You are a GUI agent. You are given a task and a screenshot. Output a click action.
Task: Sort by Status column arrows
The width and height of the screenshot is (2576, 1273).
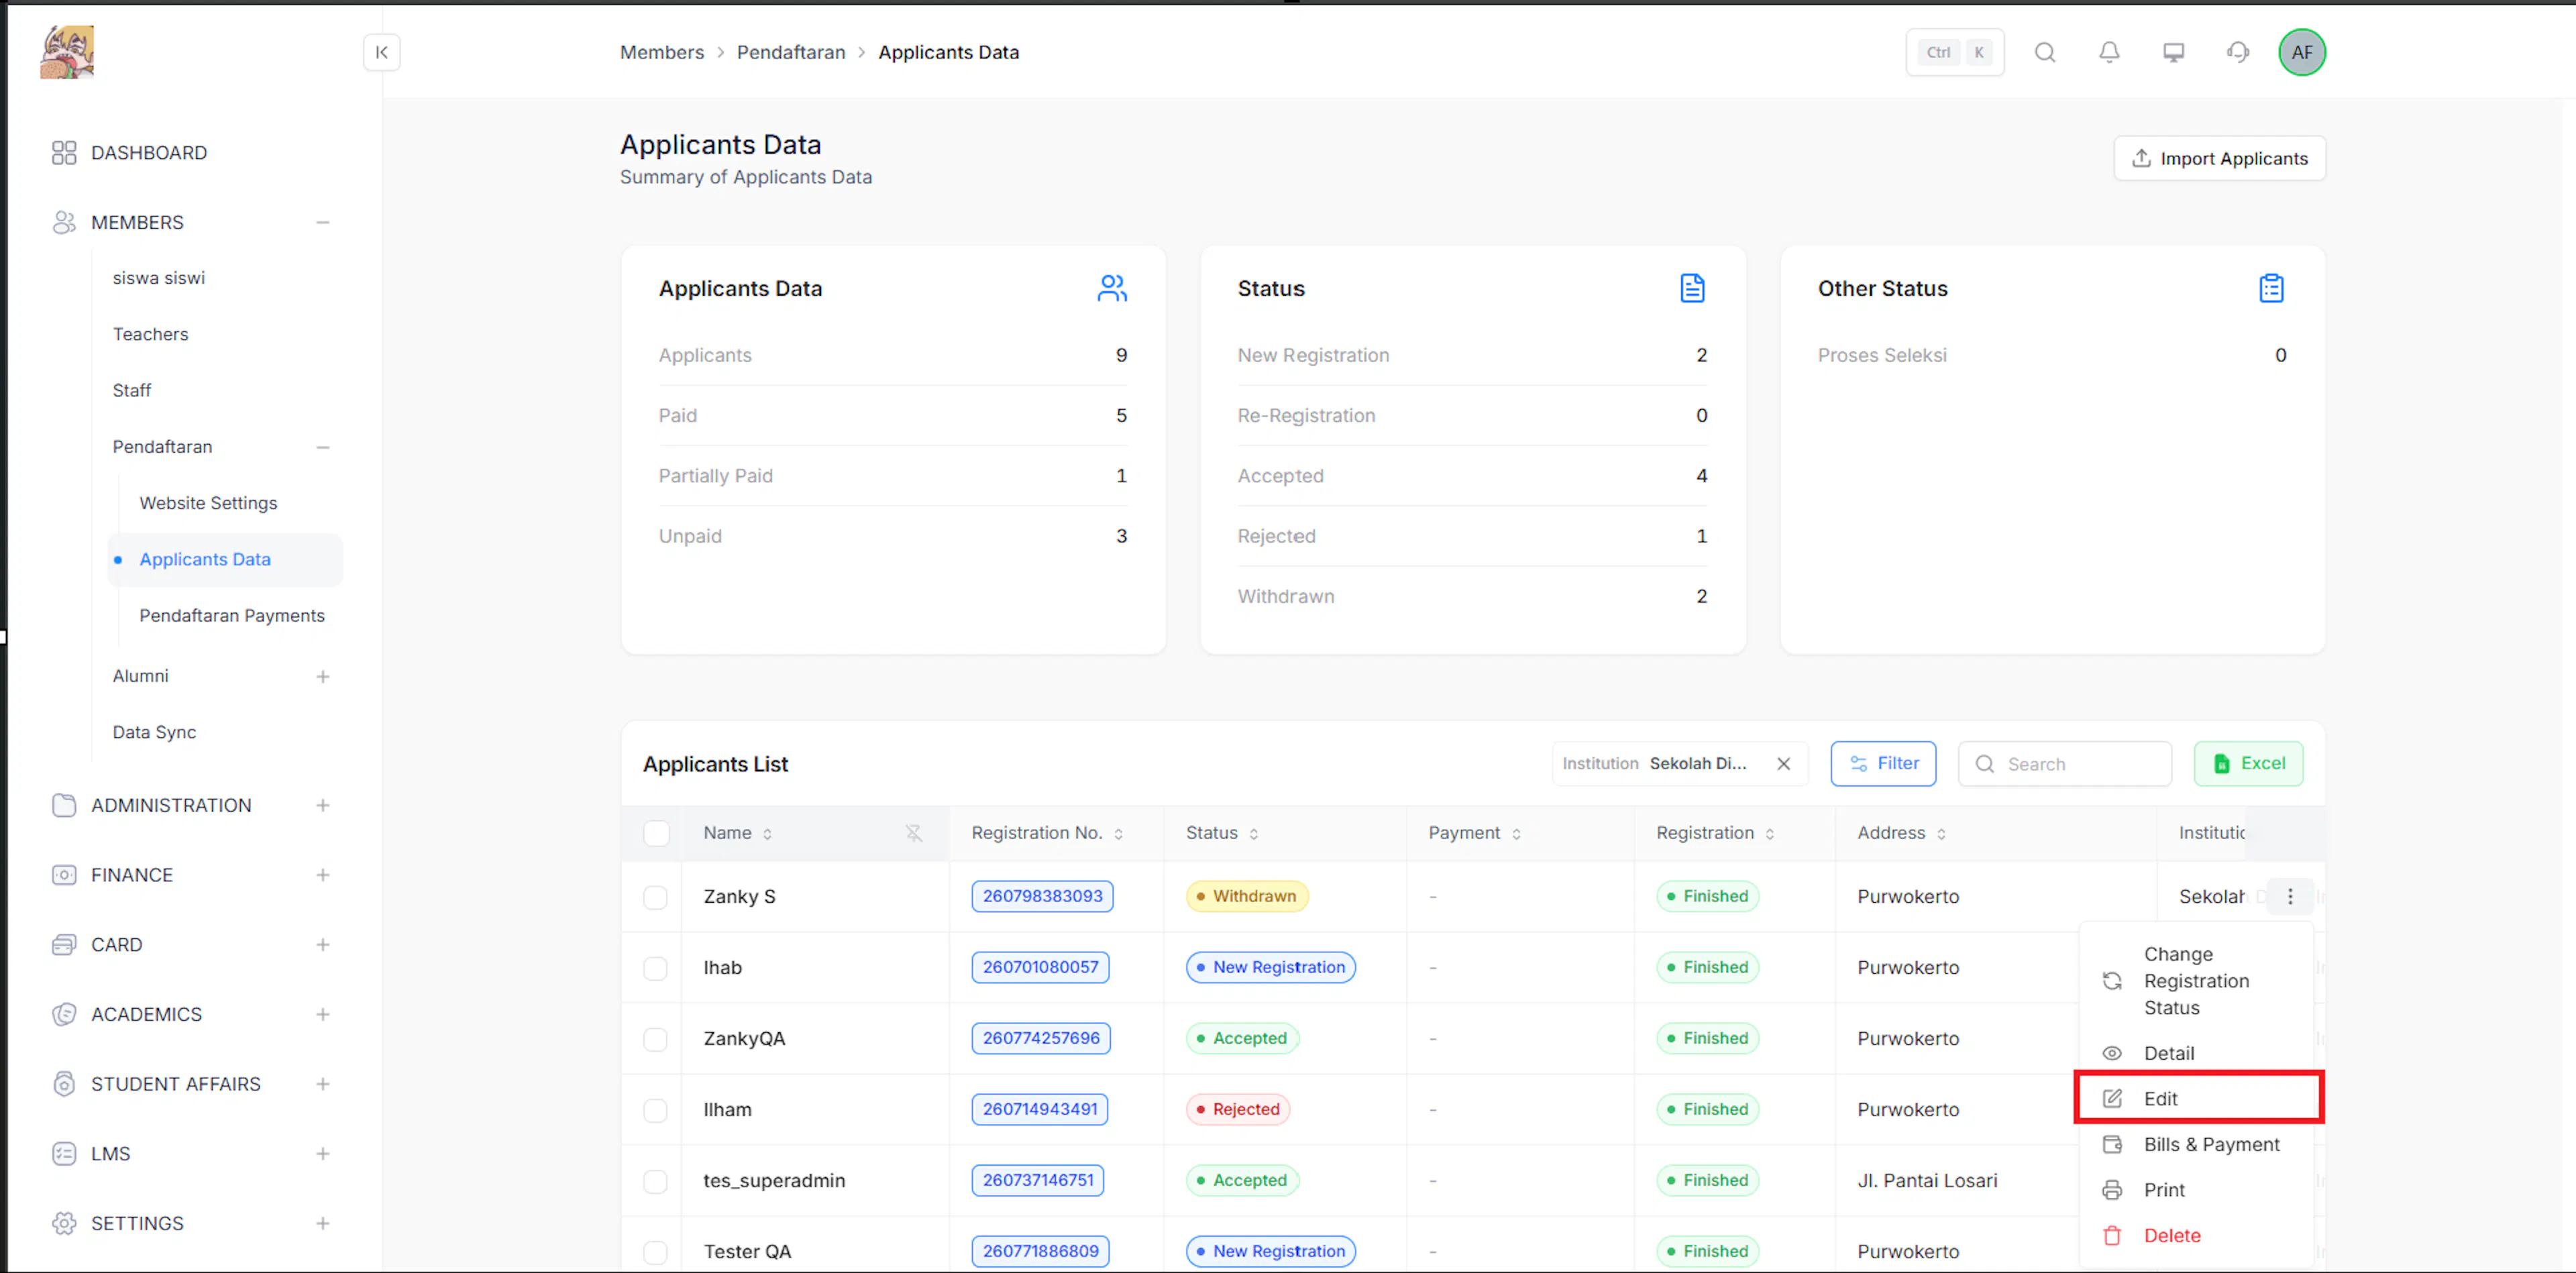click(x=1253, y=834)
